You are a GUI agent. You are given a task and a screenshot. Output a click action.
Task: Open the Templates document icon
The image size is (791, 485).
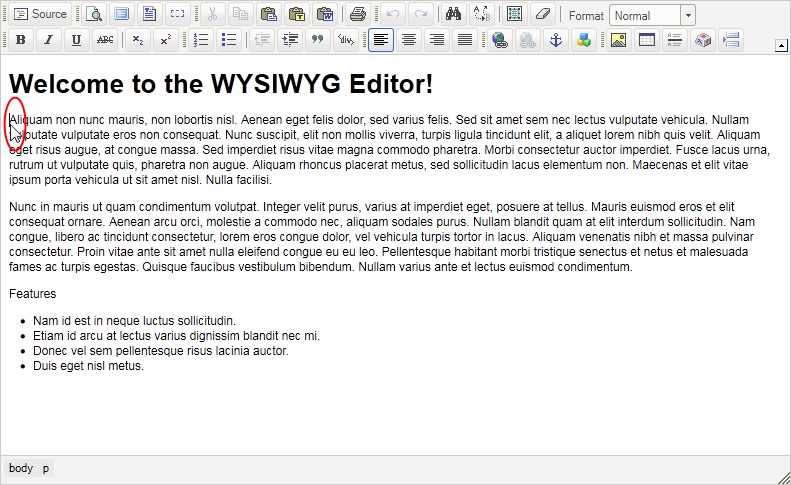[149, 14]
